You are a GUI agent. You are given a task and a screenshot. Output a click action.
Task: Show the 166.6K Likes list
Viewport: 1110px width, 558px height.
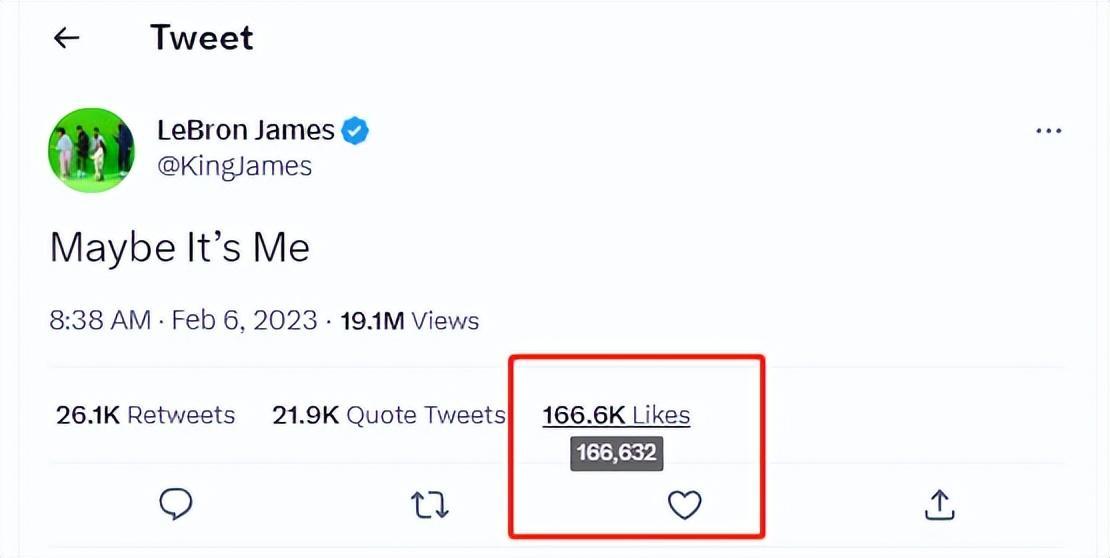pos(616,415)
